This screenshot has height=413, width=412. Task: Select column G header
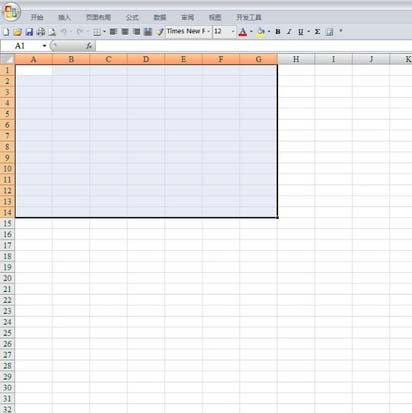click(258, 59)
